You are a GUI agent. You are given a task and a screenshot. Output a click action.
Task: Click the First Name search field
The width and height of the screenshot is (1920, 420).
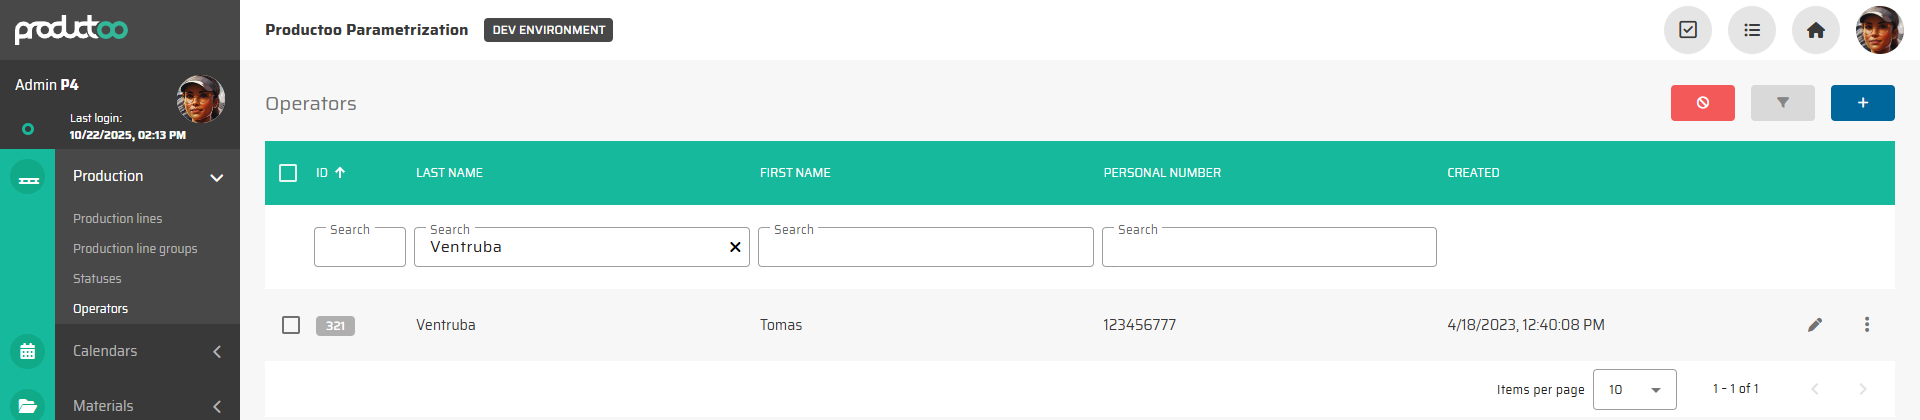pyautogui.click(x=925, y=248)
